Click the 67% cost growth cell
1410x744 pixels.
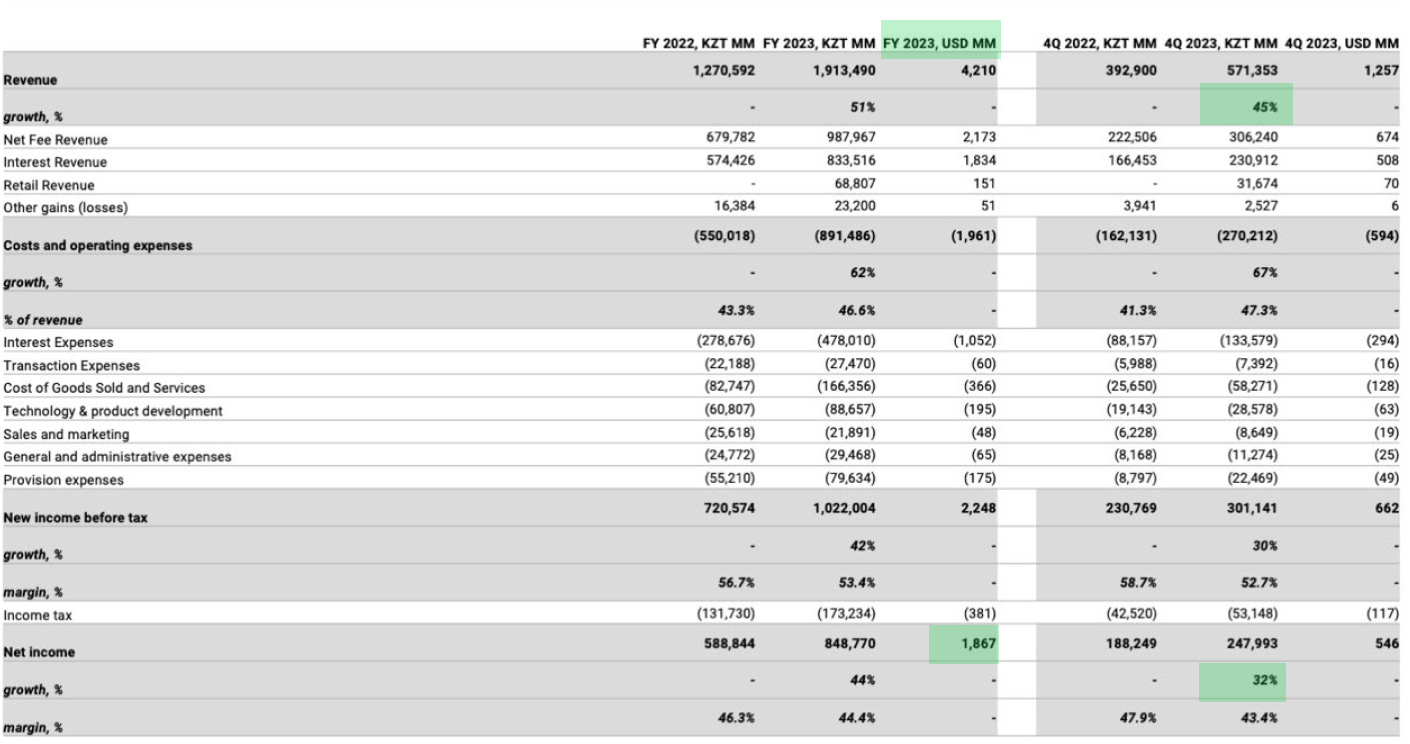[x=1264, y=272]
